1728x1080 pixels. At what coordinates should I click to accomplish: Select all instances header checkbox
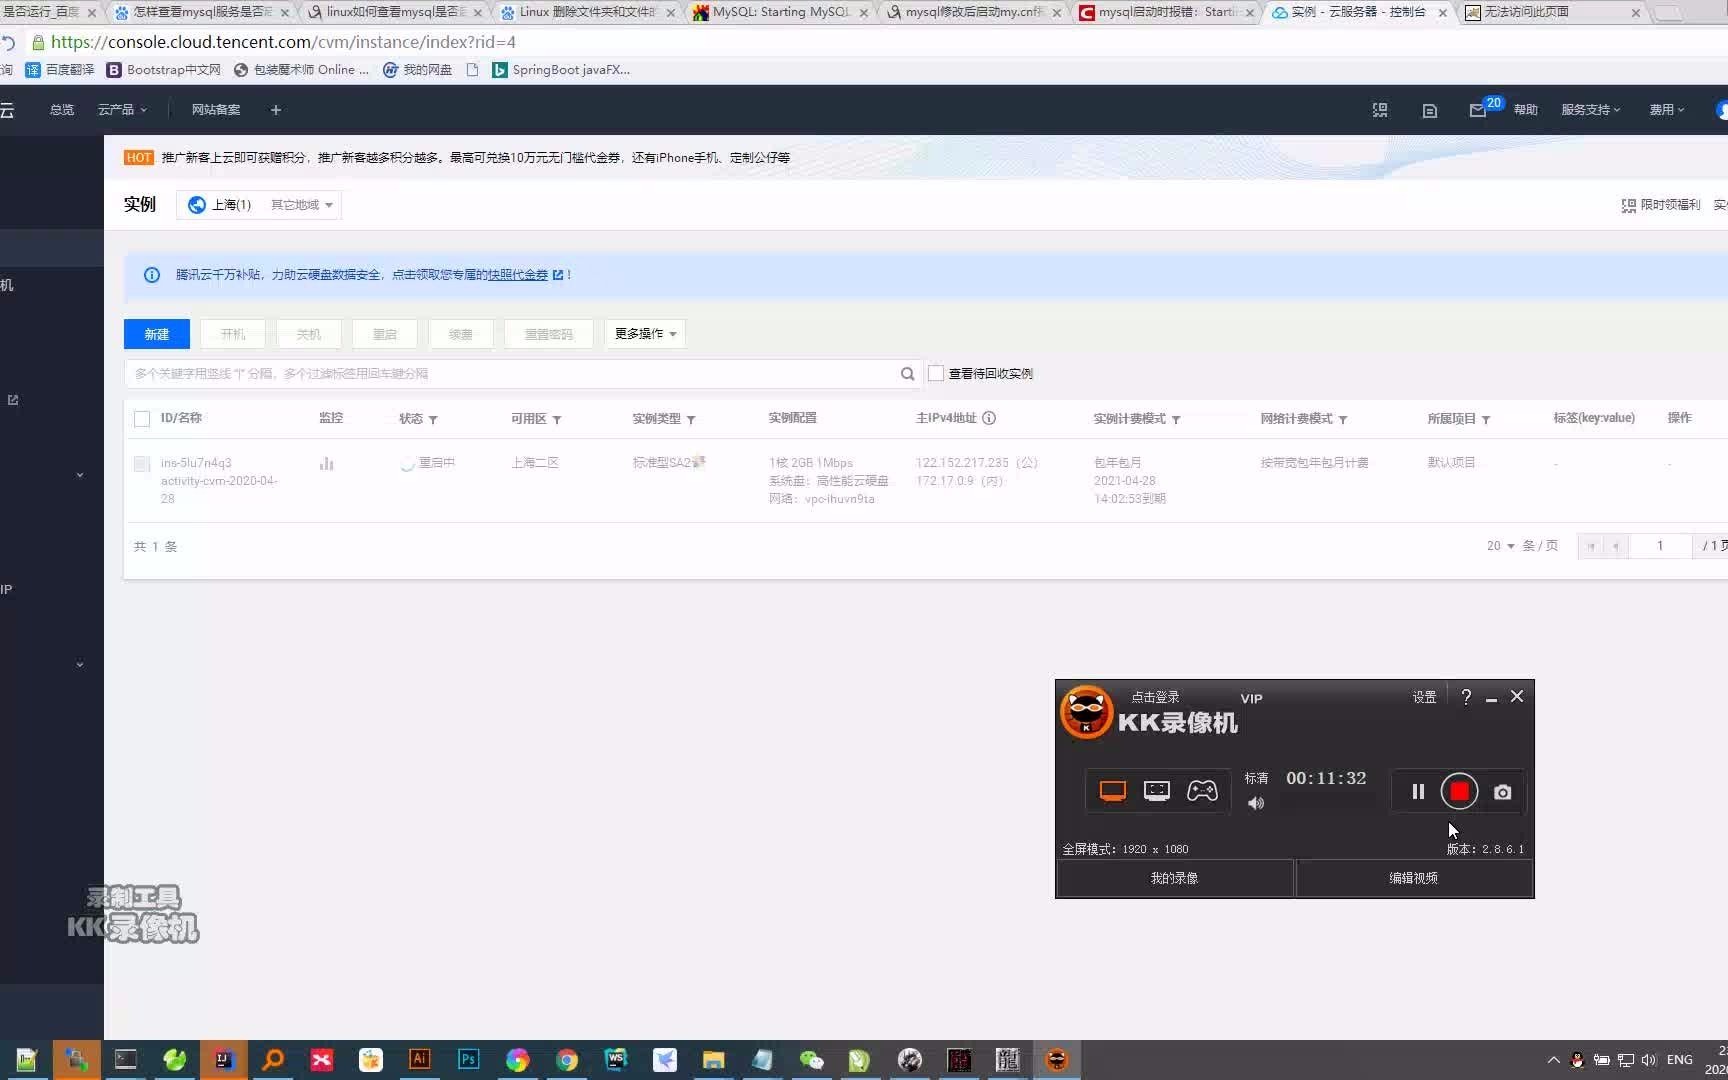tap(142, 419)
